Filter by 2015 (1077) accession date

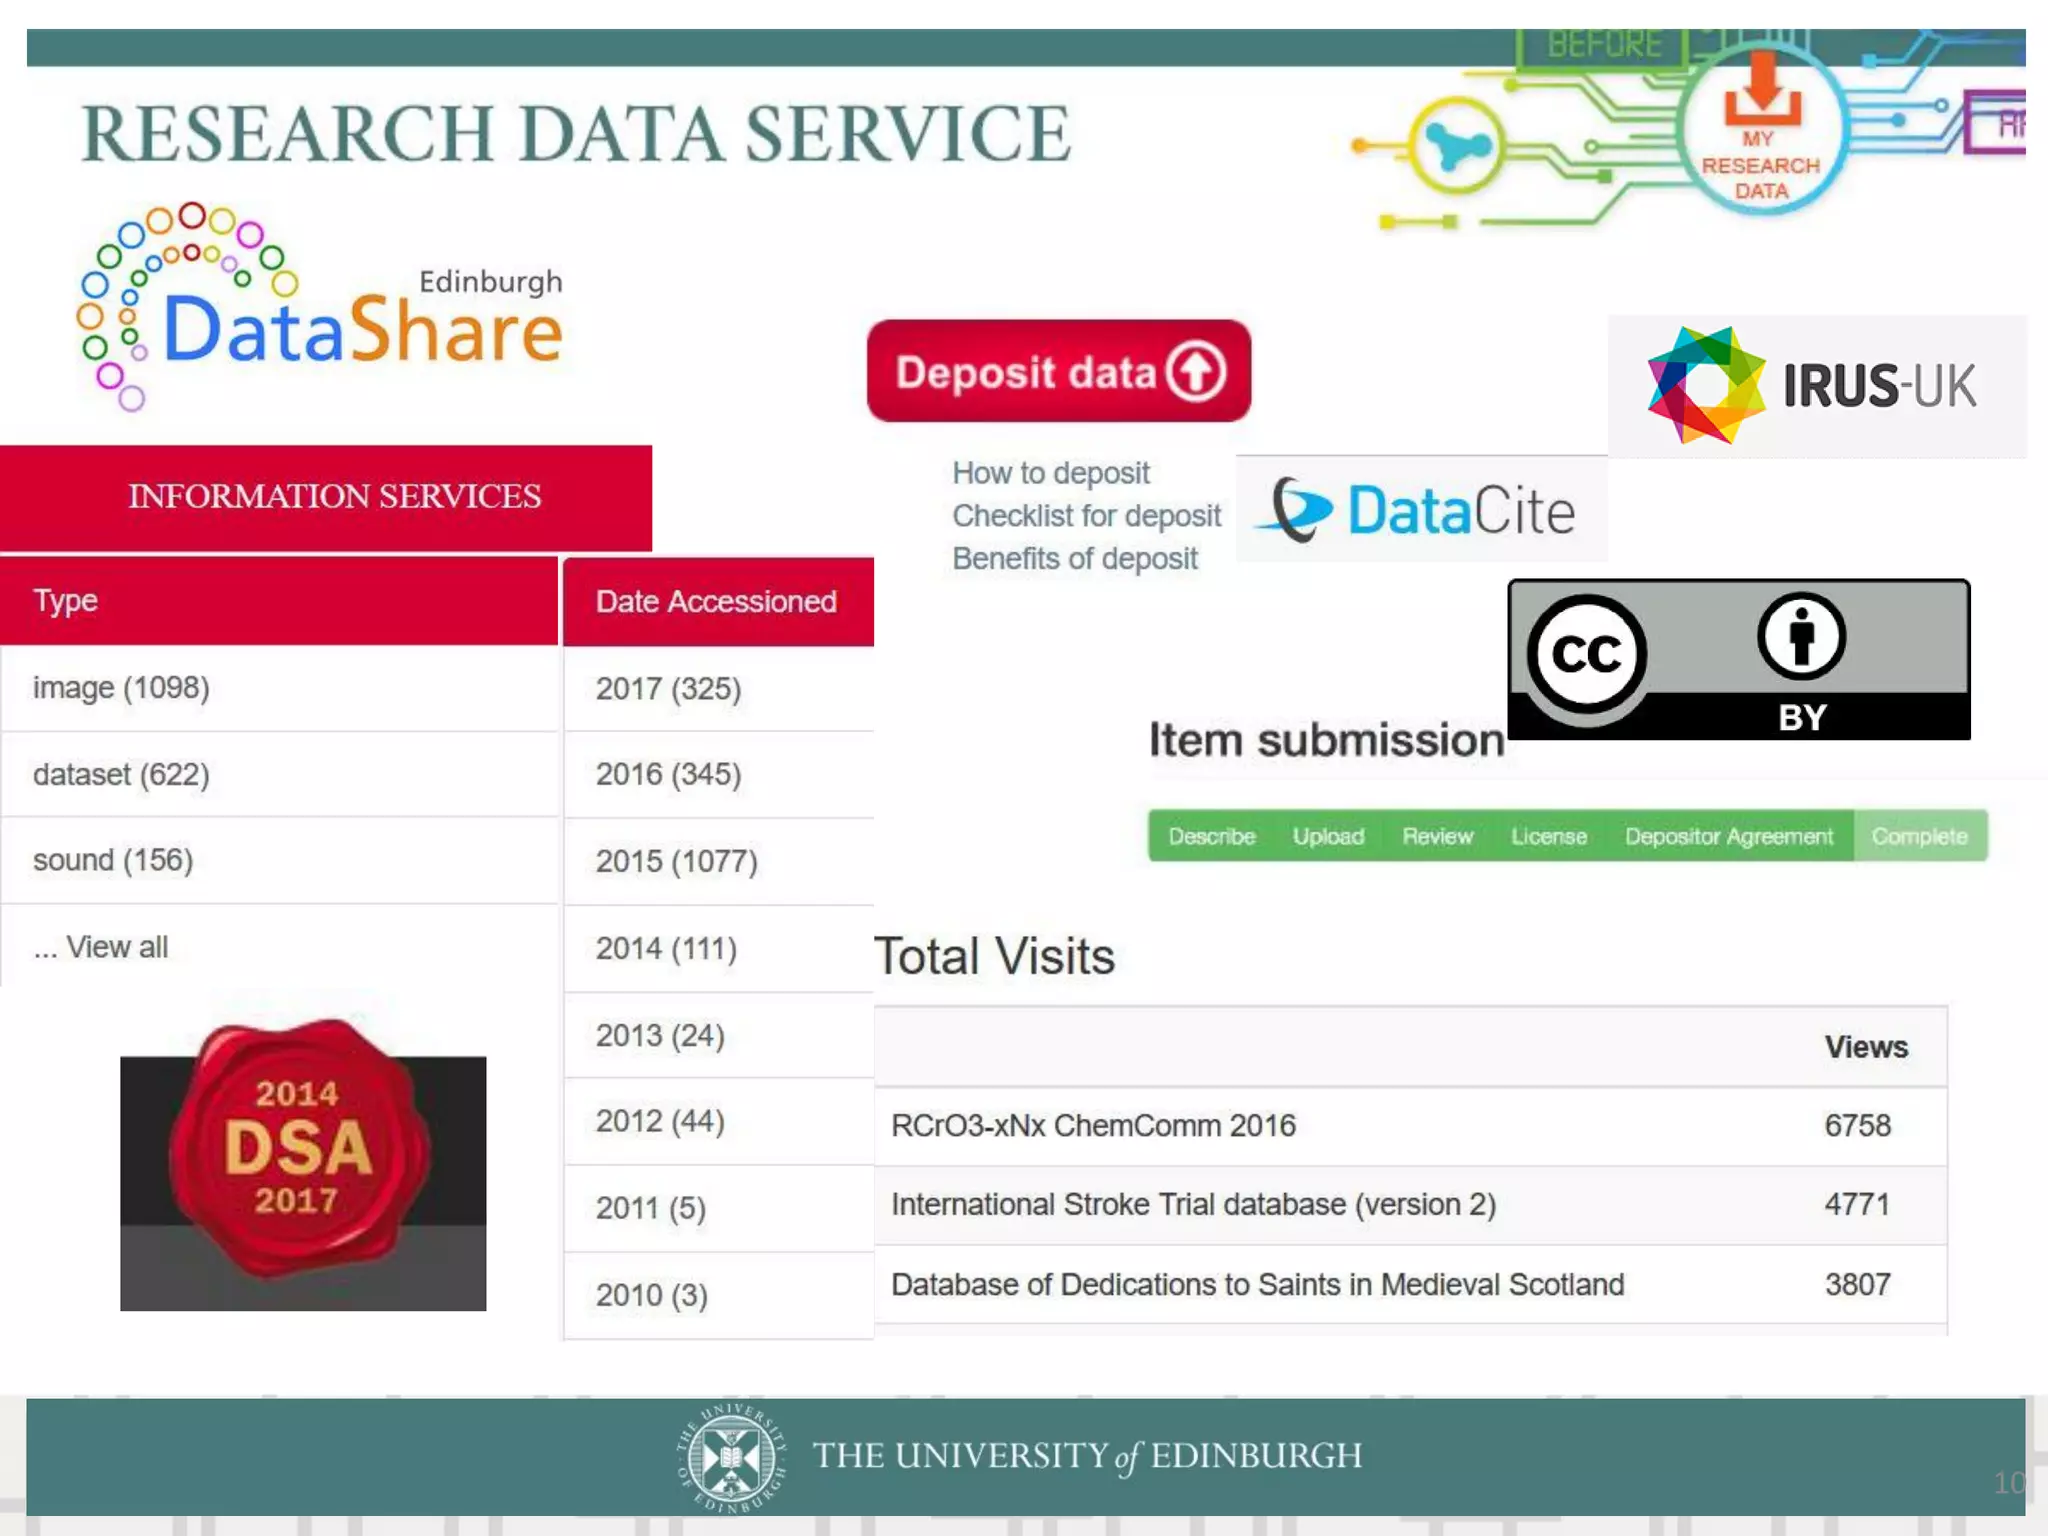pyautogui.click(x=676, y=861)
